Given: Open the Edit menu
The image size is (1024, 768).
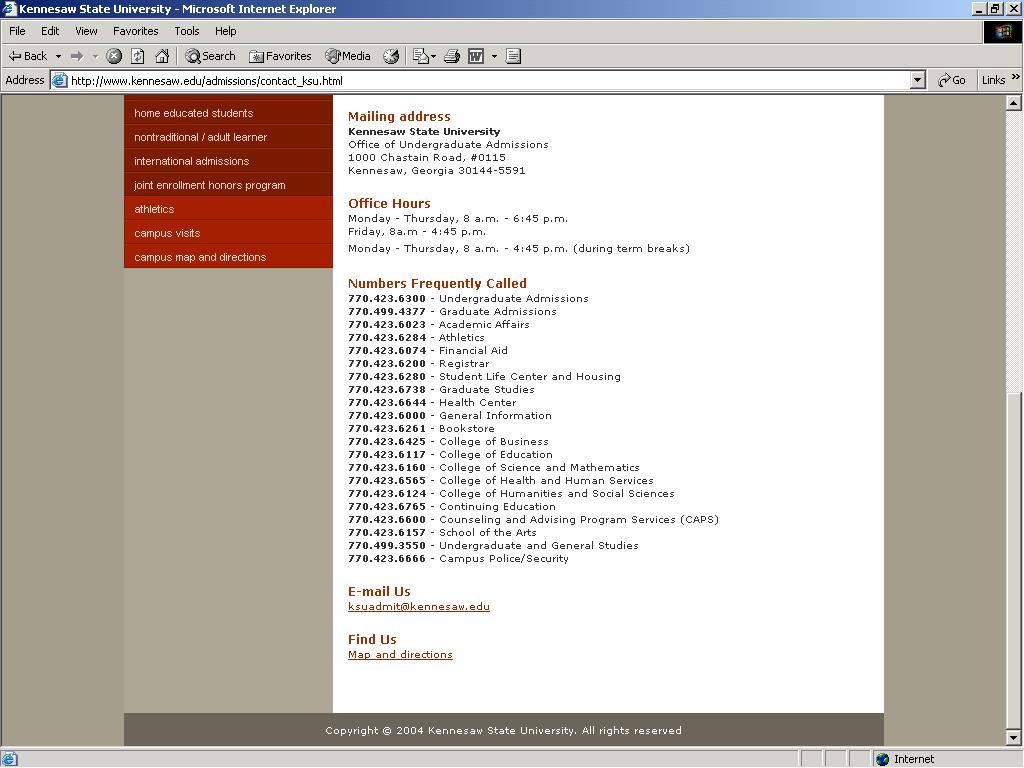Looking at the screenshot, I should point(50,31).
